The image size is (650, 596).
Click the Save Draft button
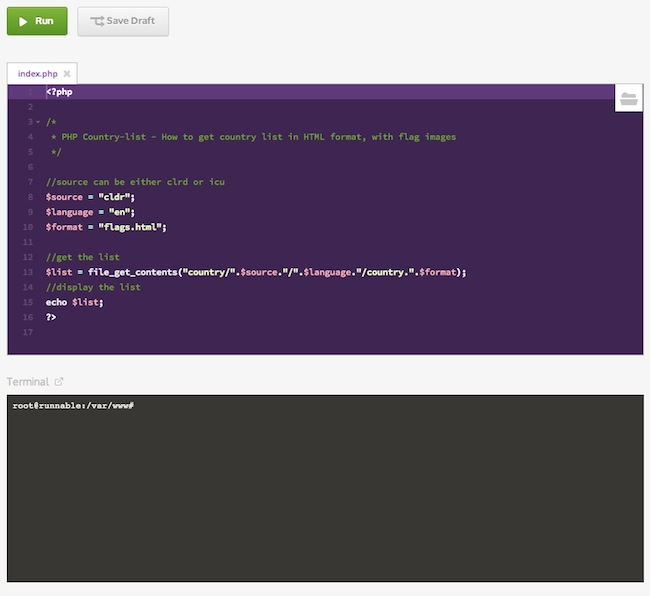point(123,21)
